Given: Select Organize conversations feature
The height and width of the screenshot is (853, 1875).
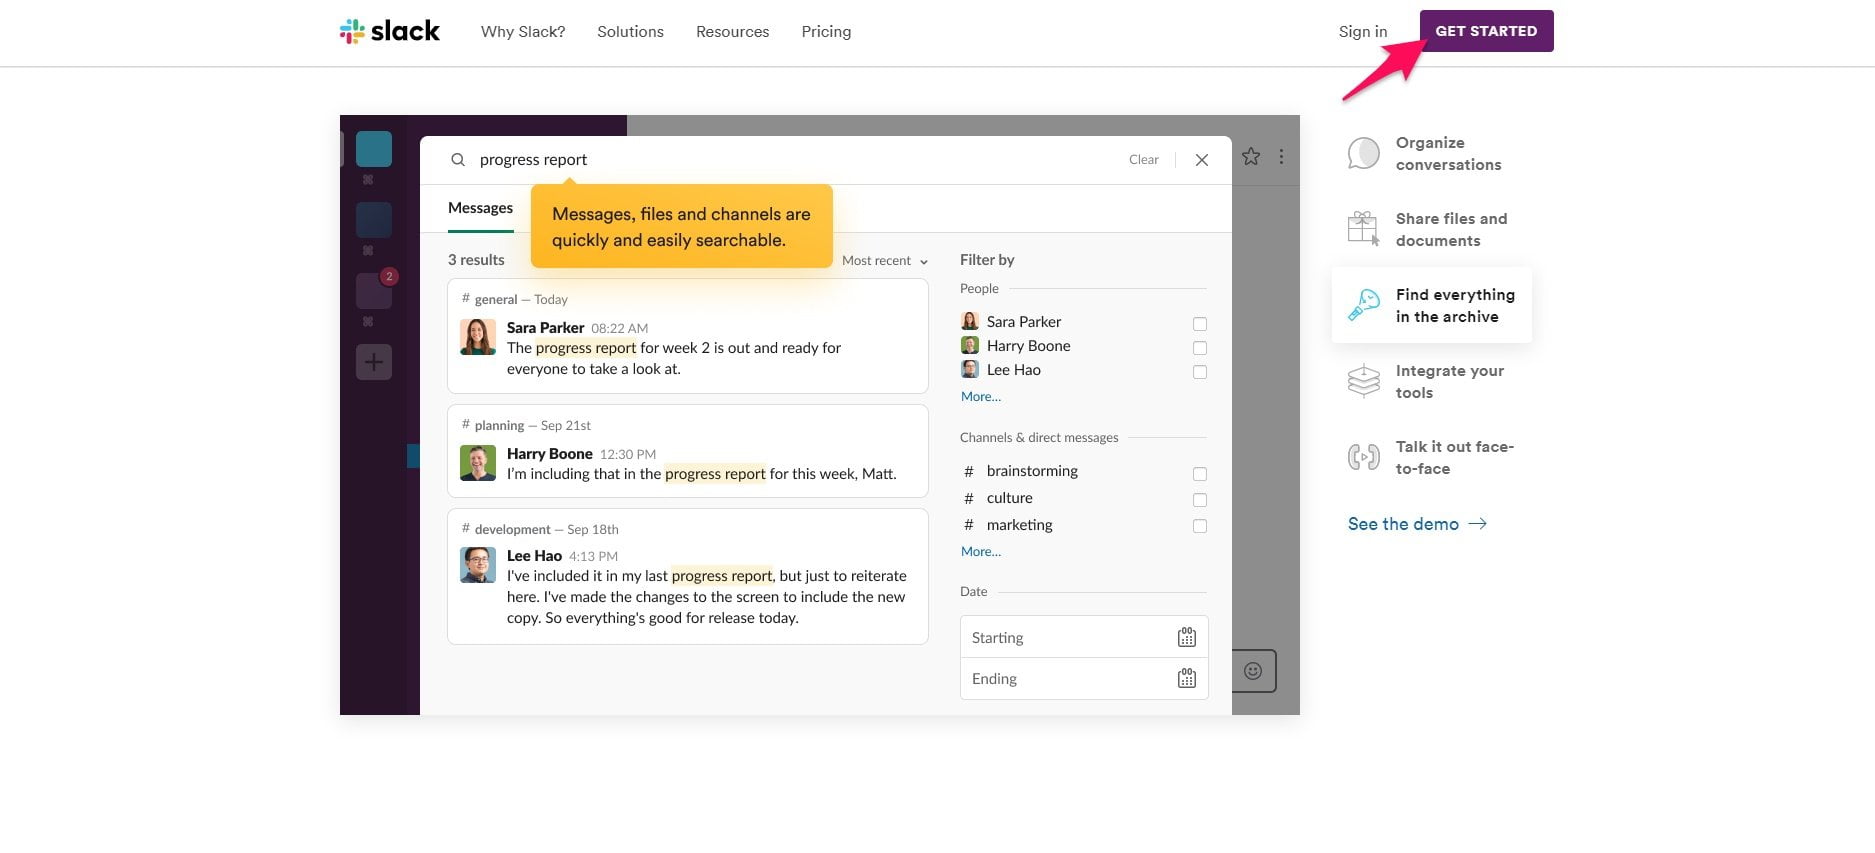Looking at the screenshot, I should 1432,154.
